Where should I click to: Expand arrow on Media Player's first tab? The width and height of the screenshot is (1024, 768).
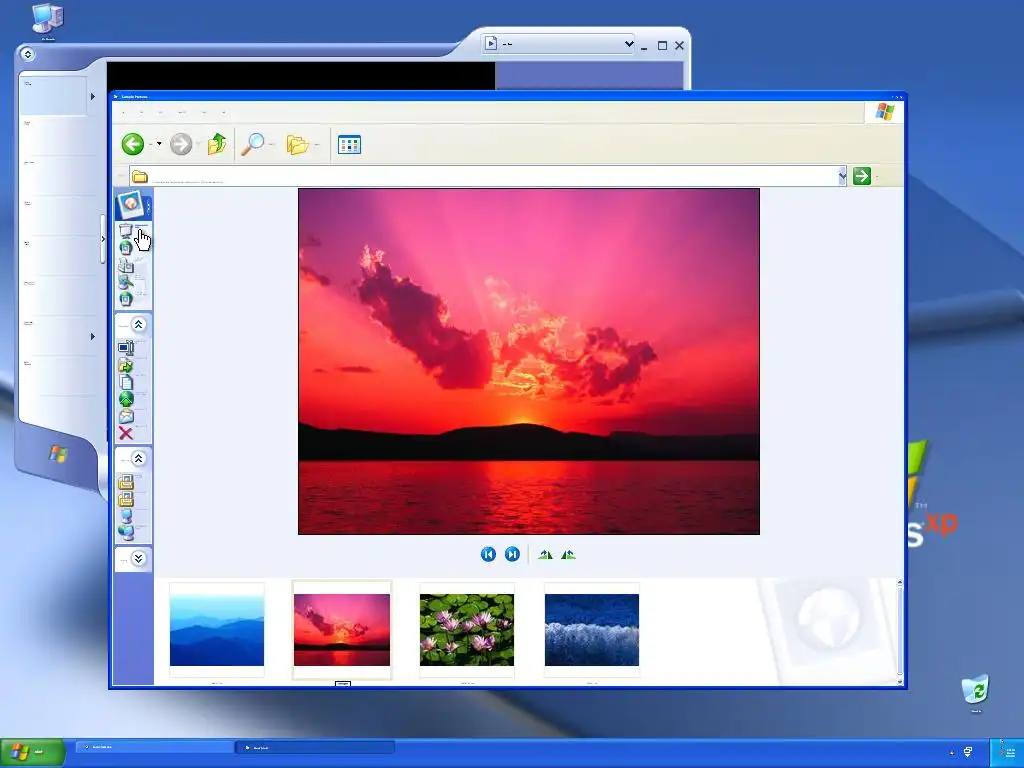[93, 97]
